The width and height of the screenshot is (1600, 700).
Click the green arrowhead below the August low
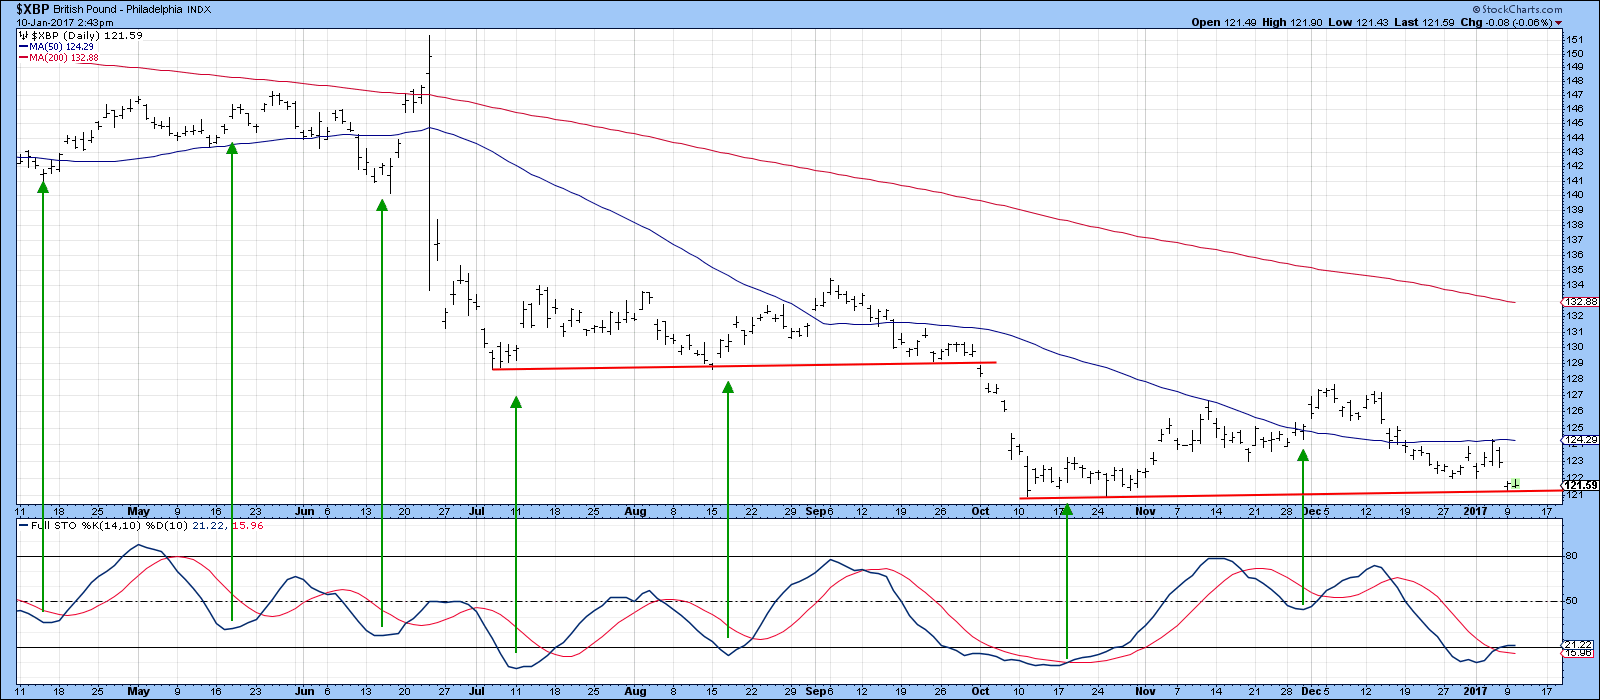click(x=728, y=387)
